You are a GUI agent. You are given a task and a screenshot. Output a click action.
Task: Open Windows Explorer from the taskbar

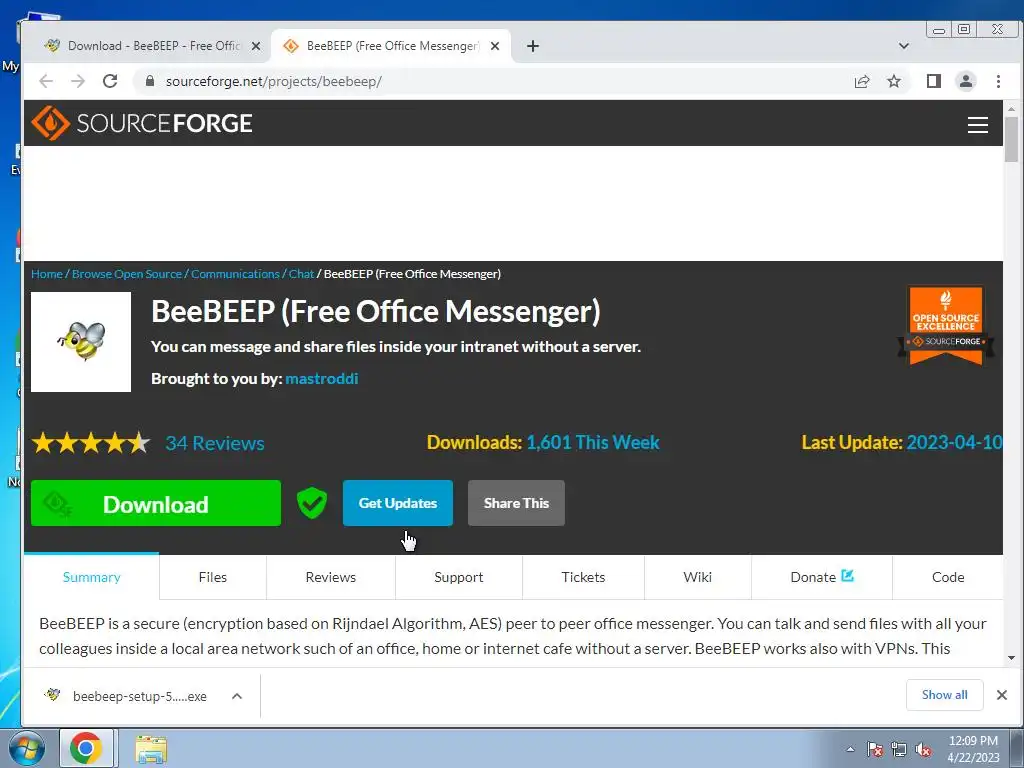151,748
